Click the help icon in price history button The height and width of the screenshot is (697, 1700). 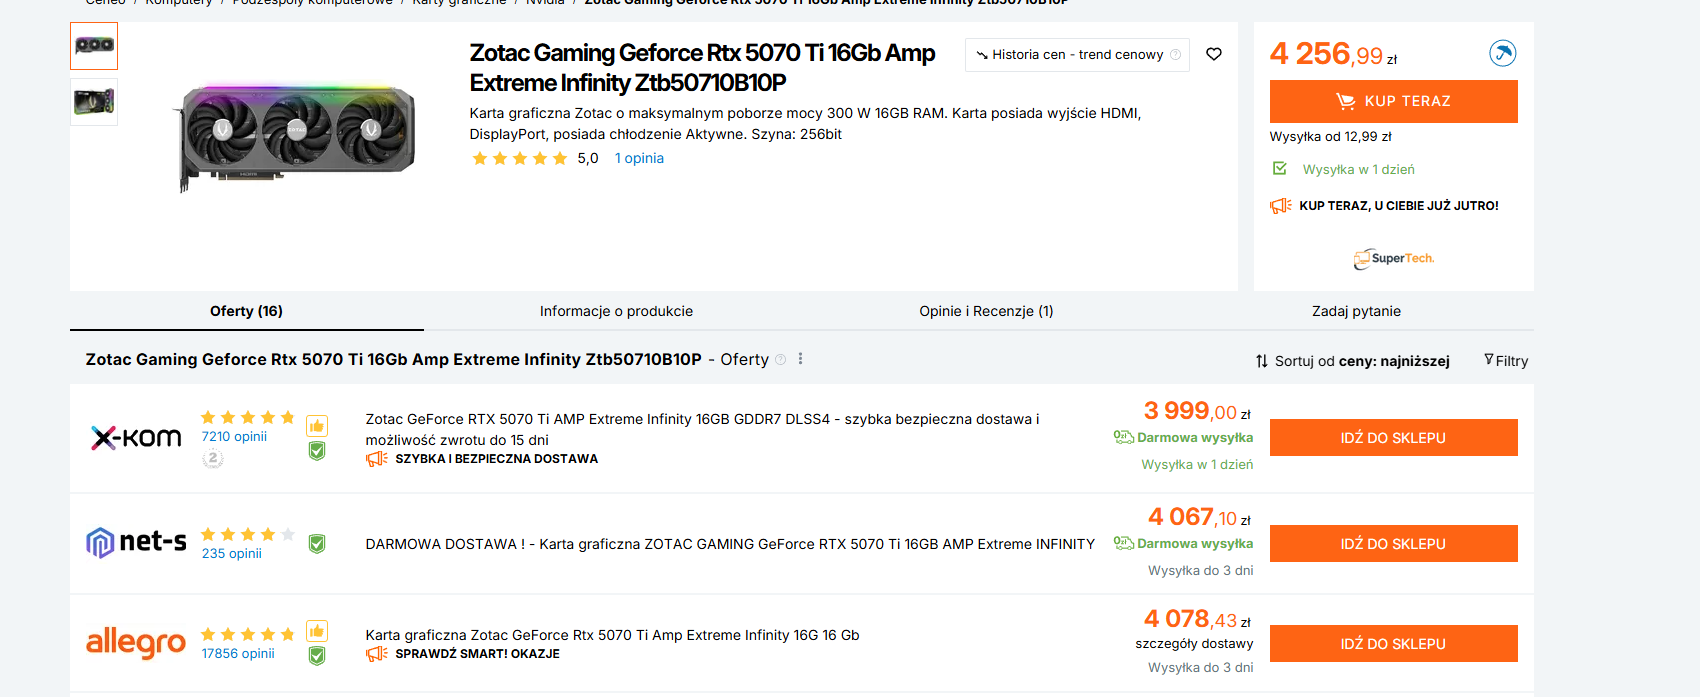1175,55
